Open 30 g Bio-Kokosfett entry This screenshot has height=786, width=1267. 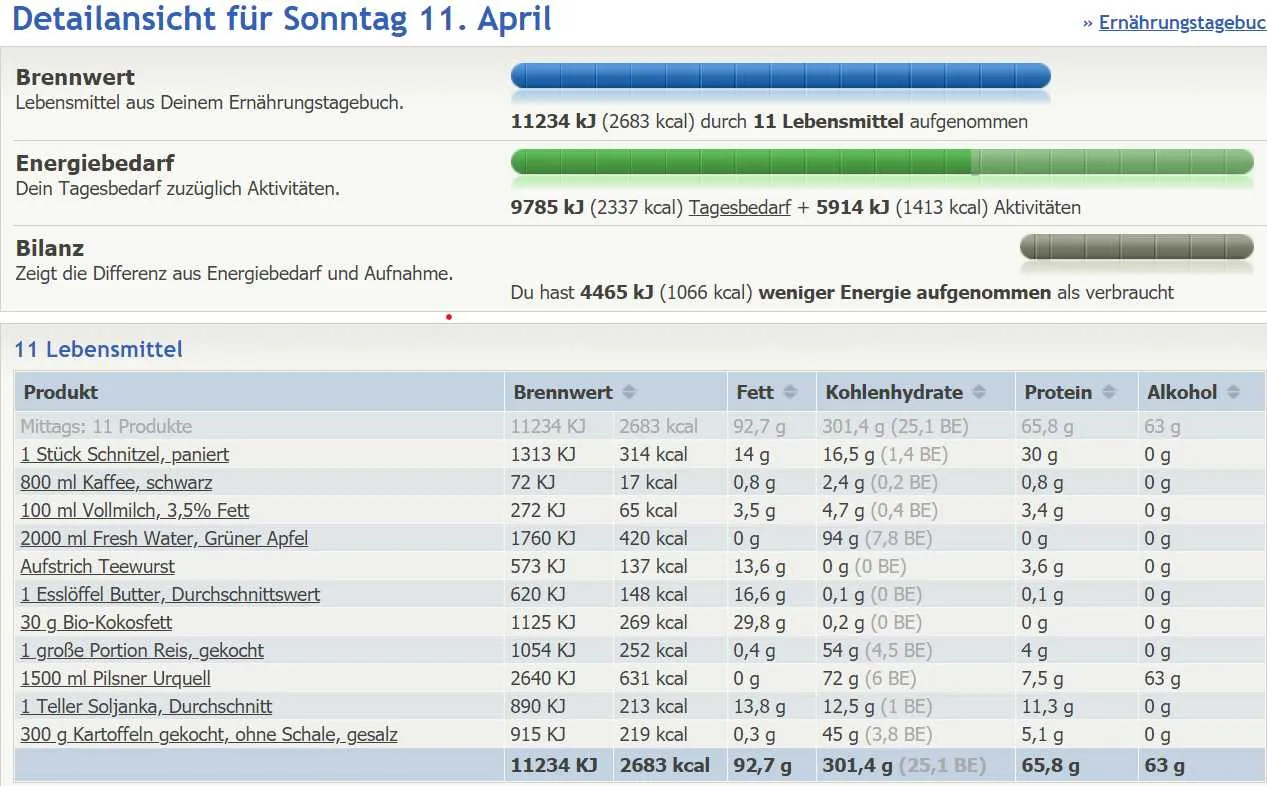(x=96, y=622)
